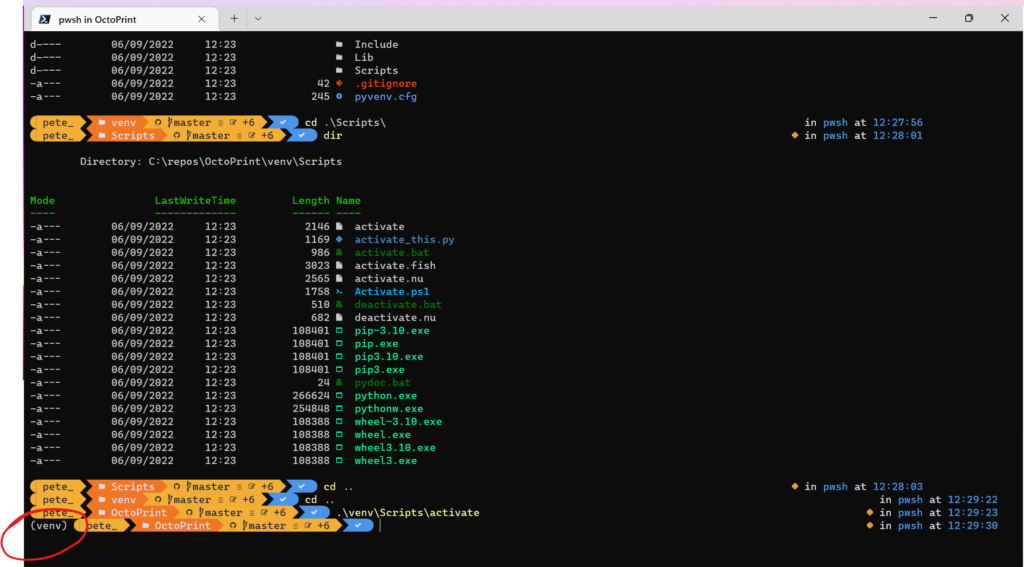Viewport: 1024px width, 567px height.
Task: Click the 12:29:30 timestamp on the right
Action: click(972, 526)
